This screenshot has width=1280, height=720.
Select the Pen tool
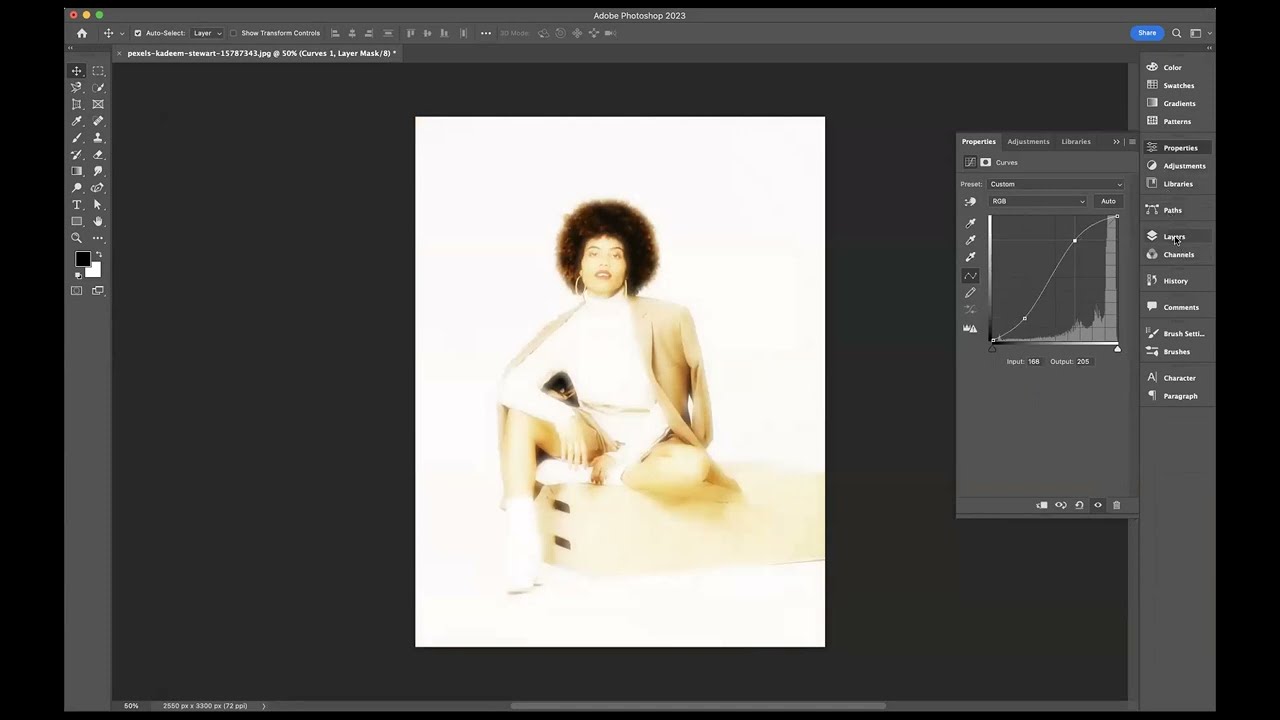point(98,188)
